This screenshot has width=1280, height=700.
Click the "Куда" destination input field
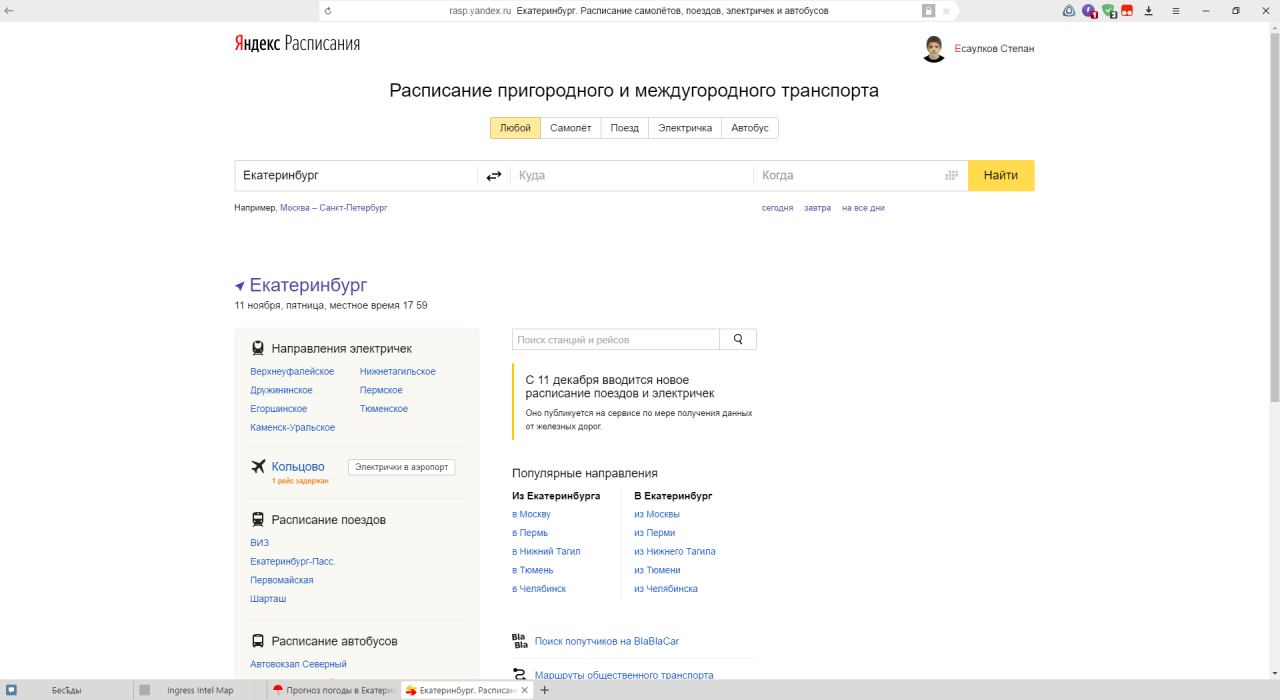click(631, 176)
